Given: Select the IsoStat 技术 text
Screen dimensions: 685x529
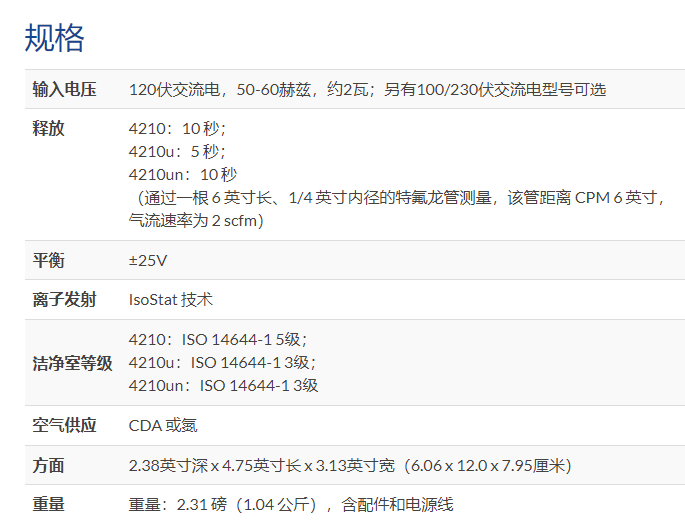Looking at the screenshot, I should (x=170, y=299).
